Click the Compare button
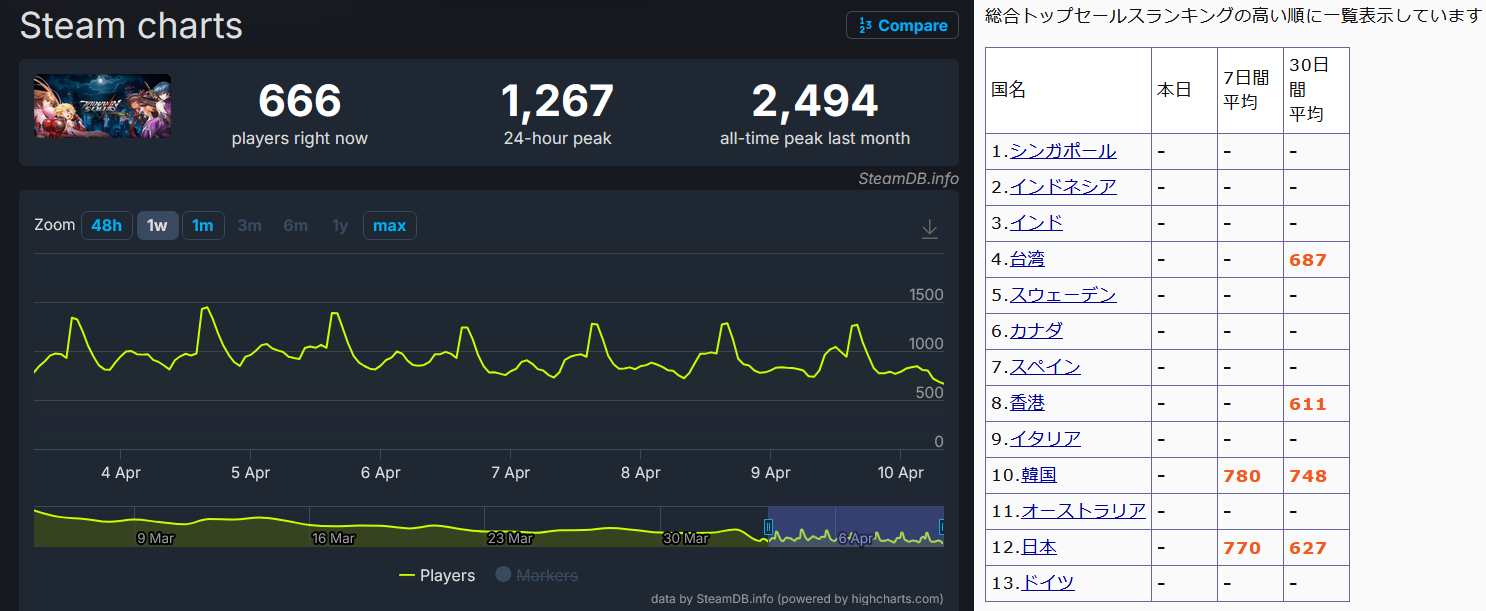This screenshot has height=611, width=1486. tap(902, 26)
